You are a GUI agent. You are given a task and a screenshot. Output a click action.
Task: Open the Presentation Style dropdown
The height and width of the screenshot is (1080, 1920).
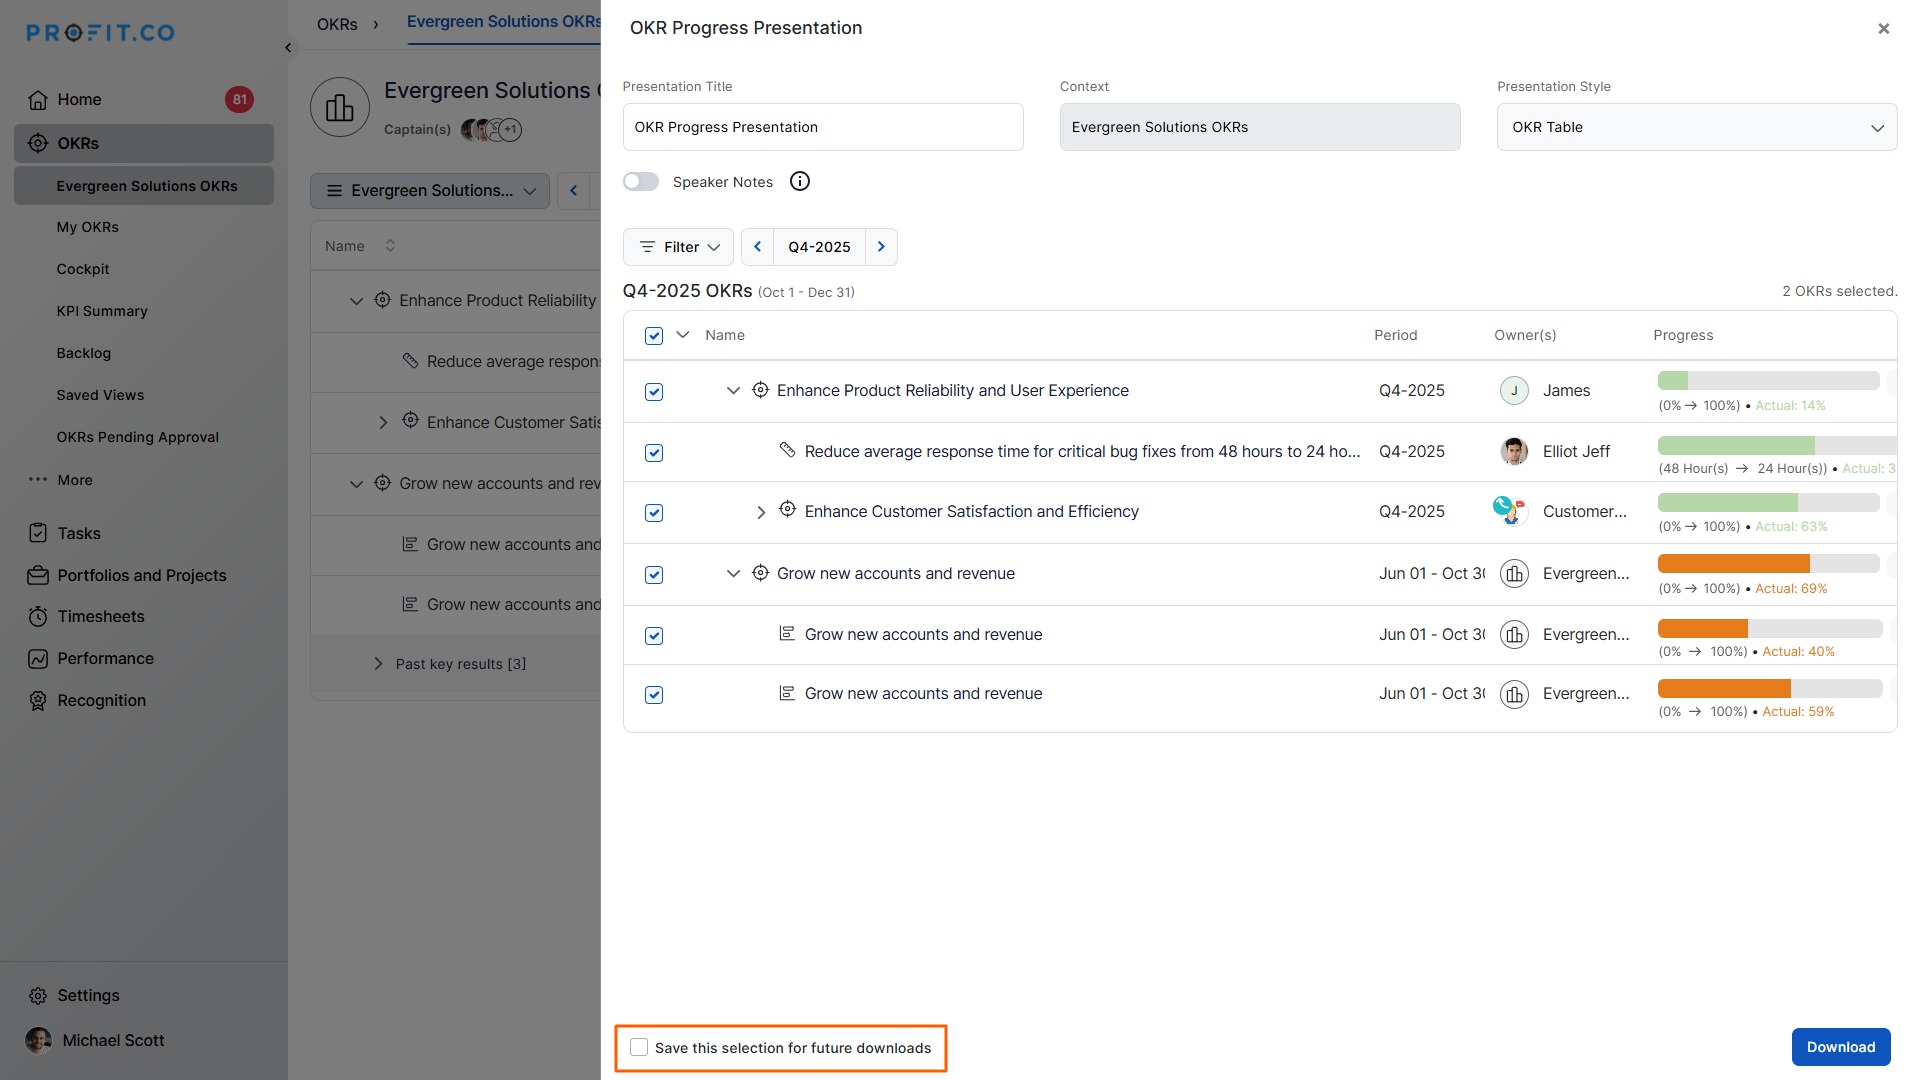coord(1696,127)
